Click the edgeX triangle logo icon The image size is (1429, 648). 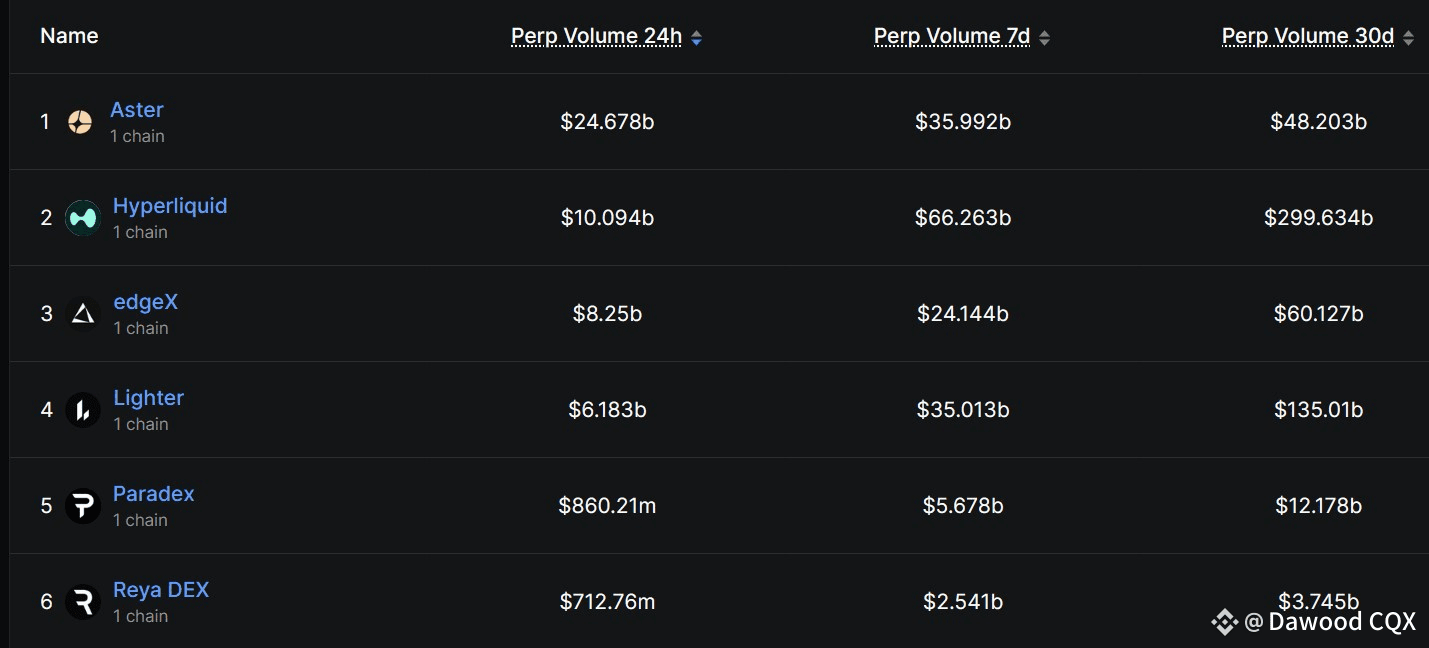83,314
